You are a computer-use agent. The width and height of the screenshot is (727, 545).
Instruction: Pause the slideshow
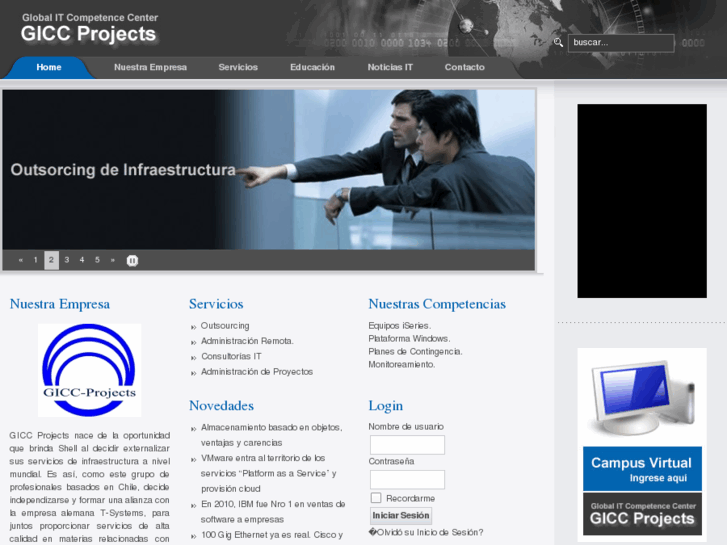coord(132,261)
